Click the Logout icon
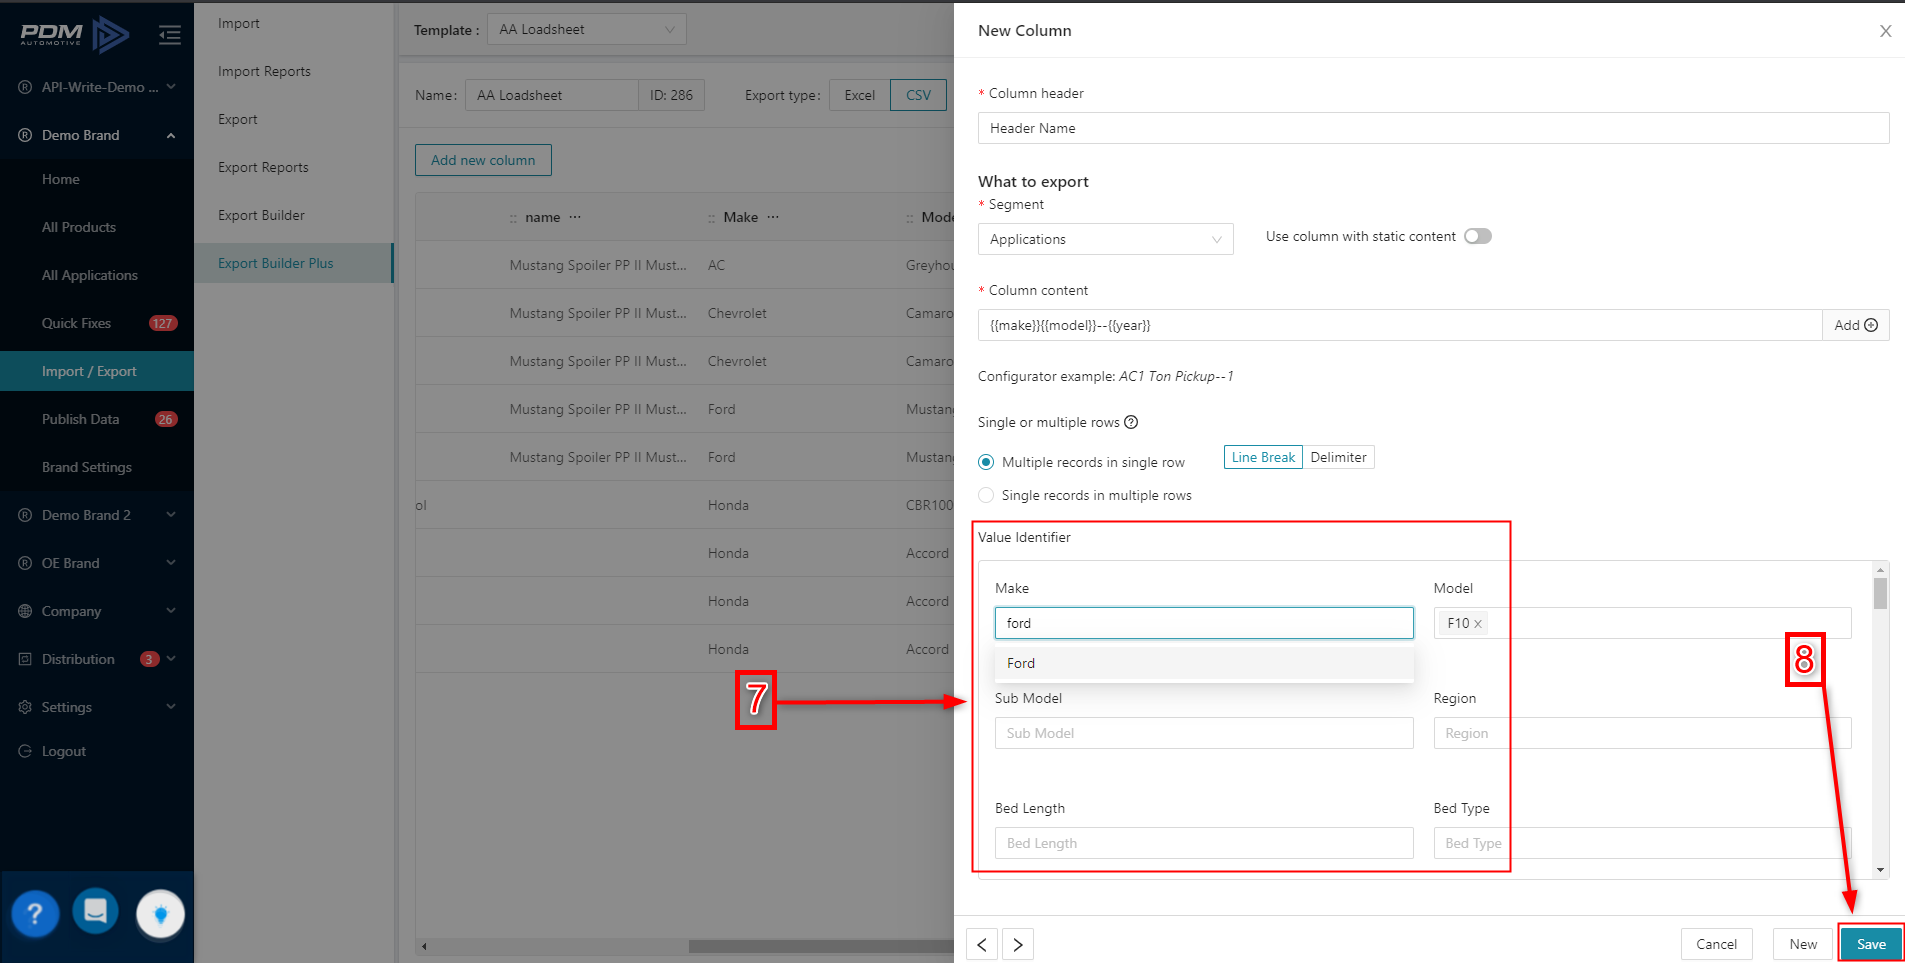The width and height of the screenshot is (1905, 963). (x=25, y=751)
